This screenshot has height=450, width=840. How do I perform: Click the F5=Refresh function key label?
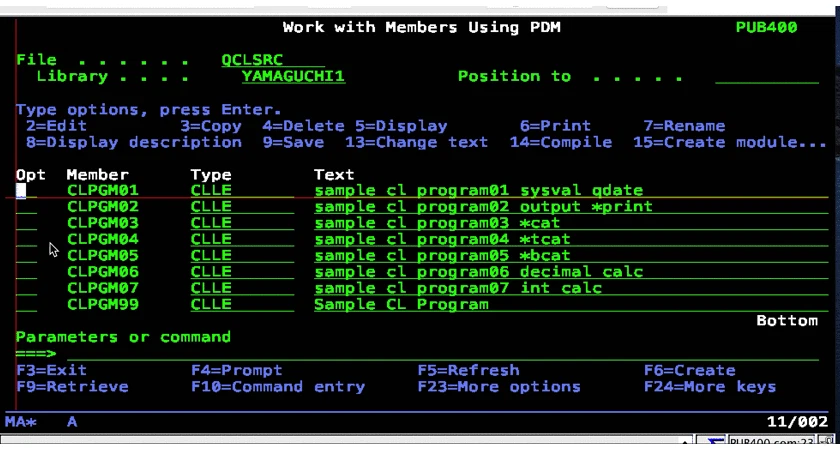[468, 370]
